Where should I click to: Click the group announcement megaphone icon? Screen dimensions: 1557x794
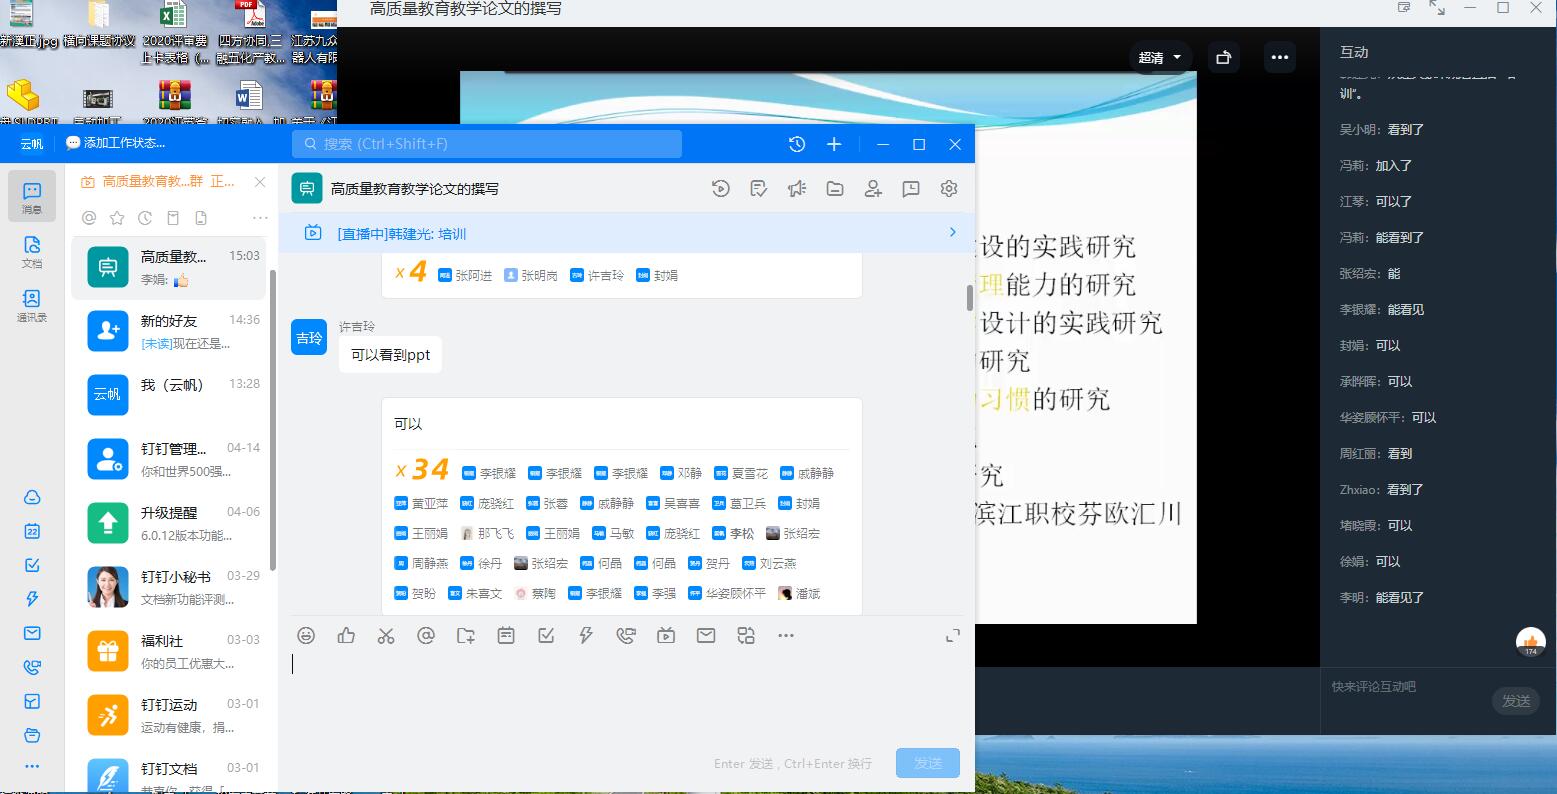[796, 188]
